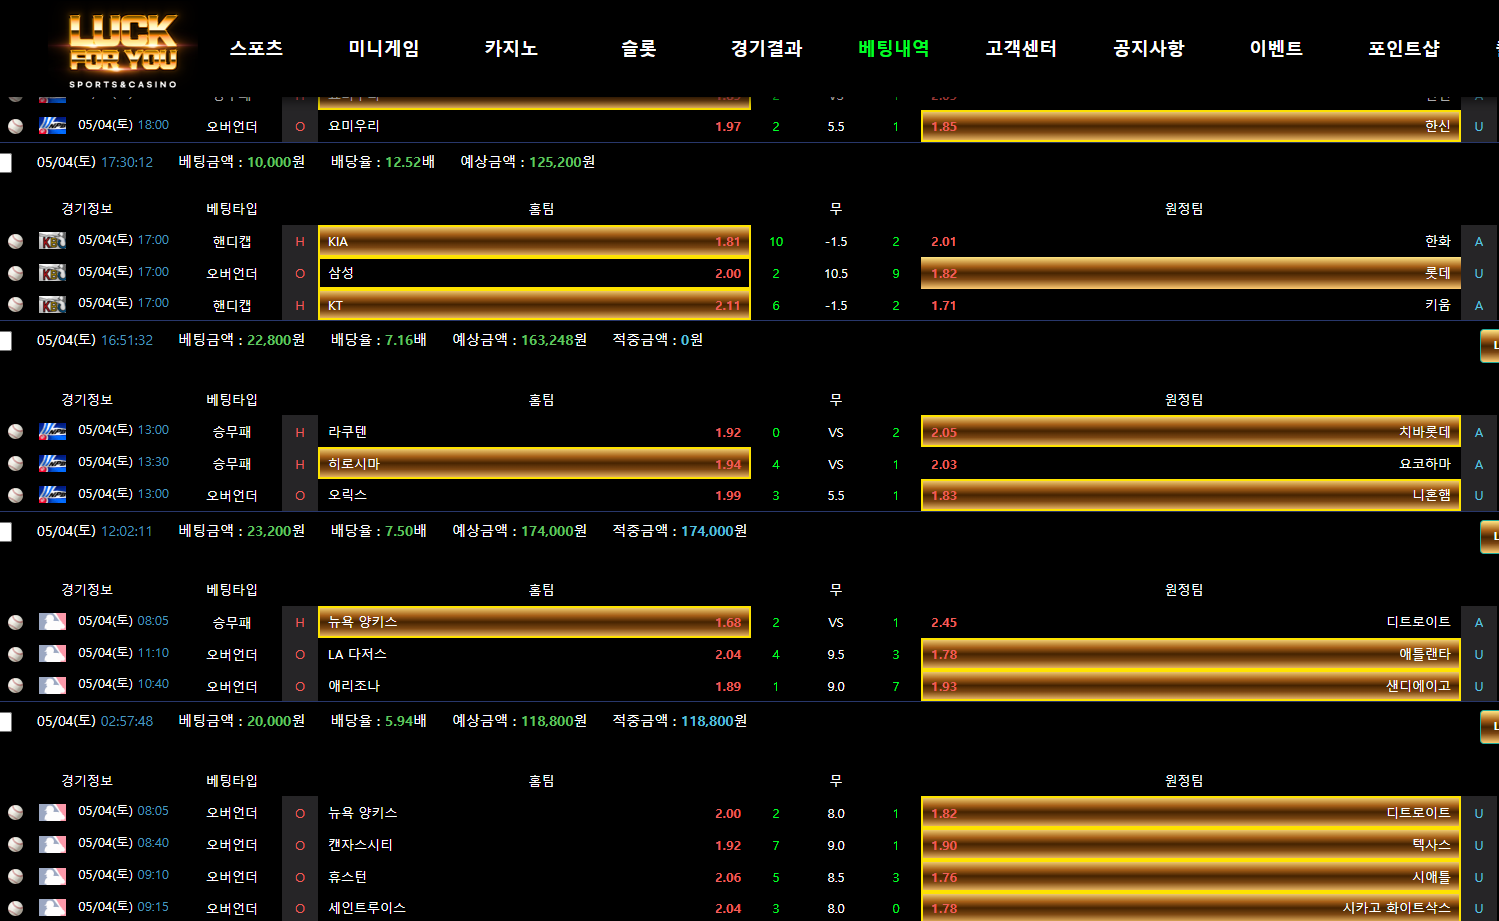Click the KBO league logo in the 삼성 row
1499x921 pixels.
[52, 273]
